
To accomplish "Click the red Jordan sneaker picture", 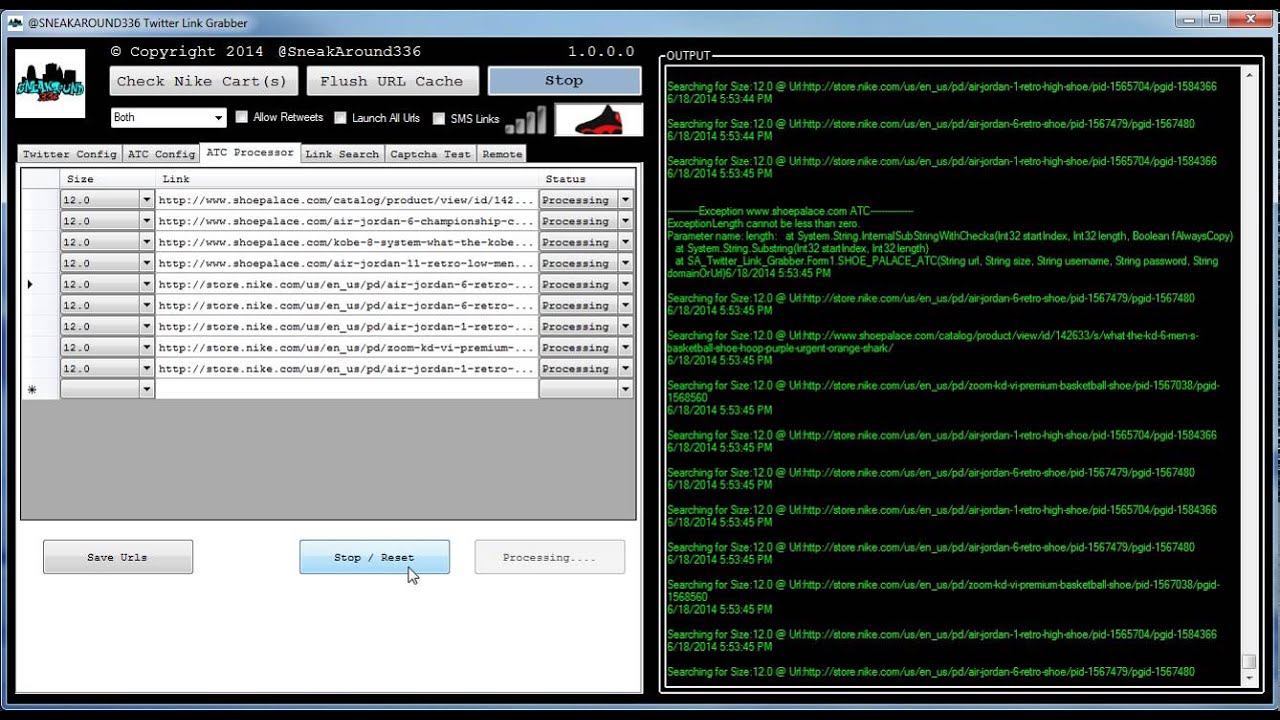I will (x=598, y=119).
